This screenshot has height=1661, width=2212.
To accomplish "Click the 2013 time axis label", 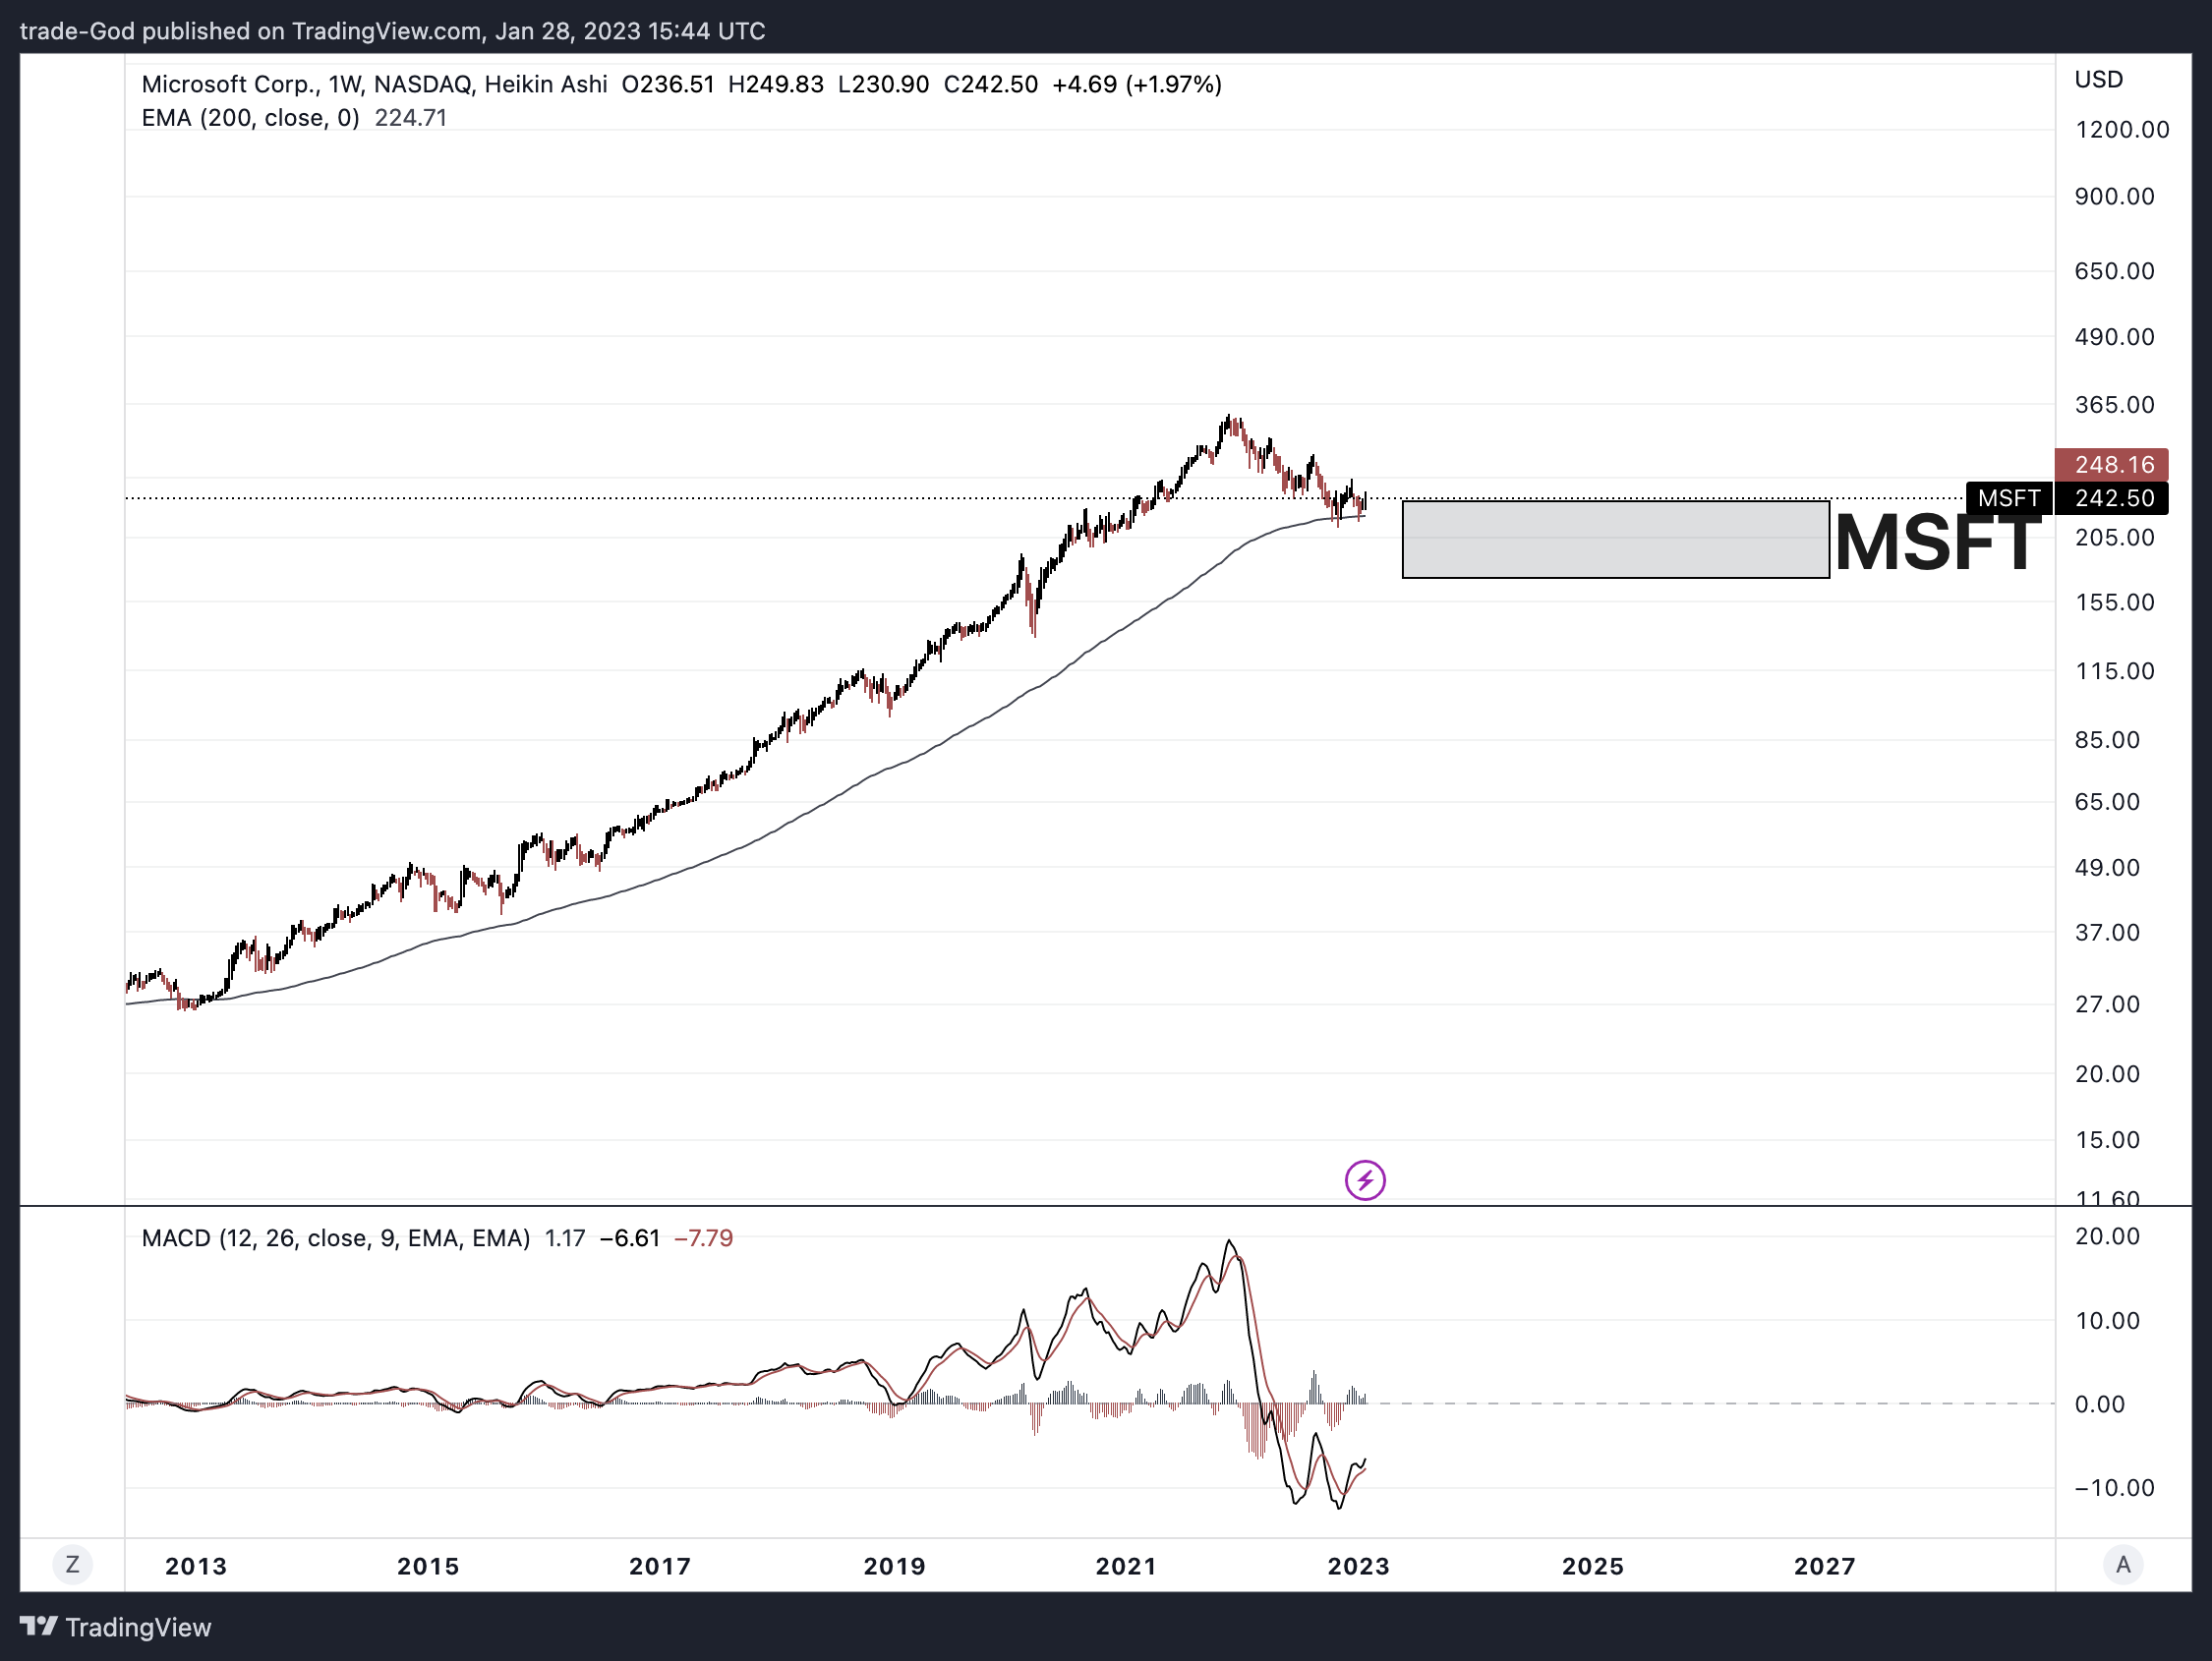I will pyautogui.click(x=196, y=1566).
